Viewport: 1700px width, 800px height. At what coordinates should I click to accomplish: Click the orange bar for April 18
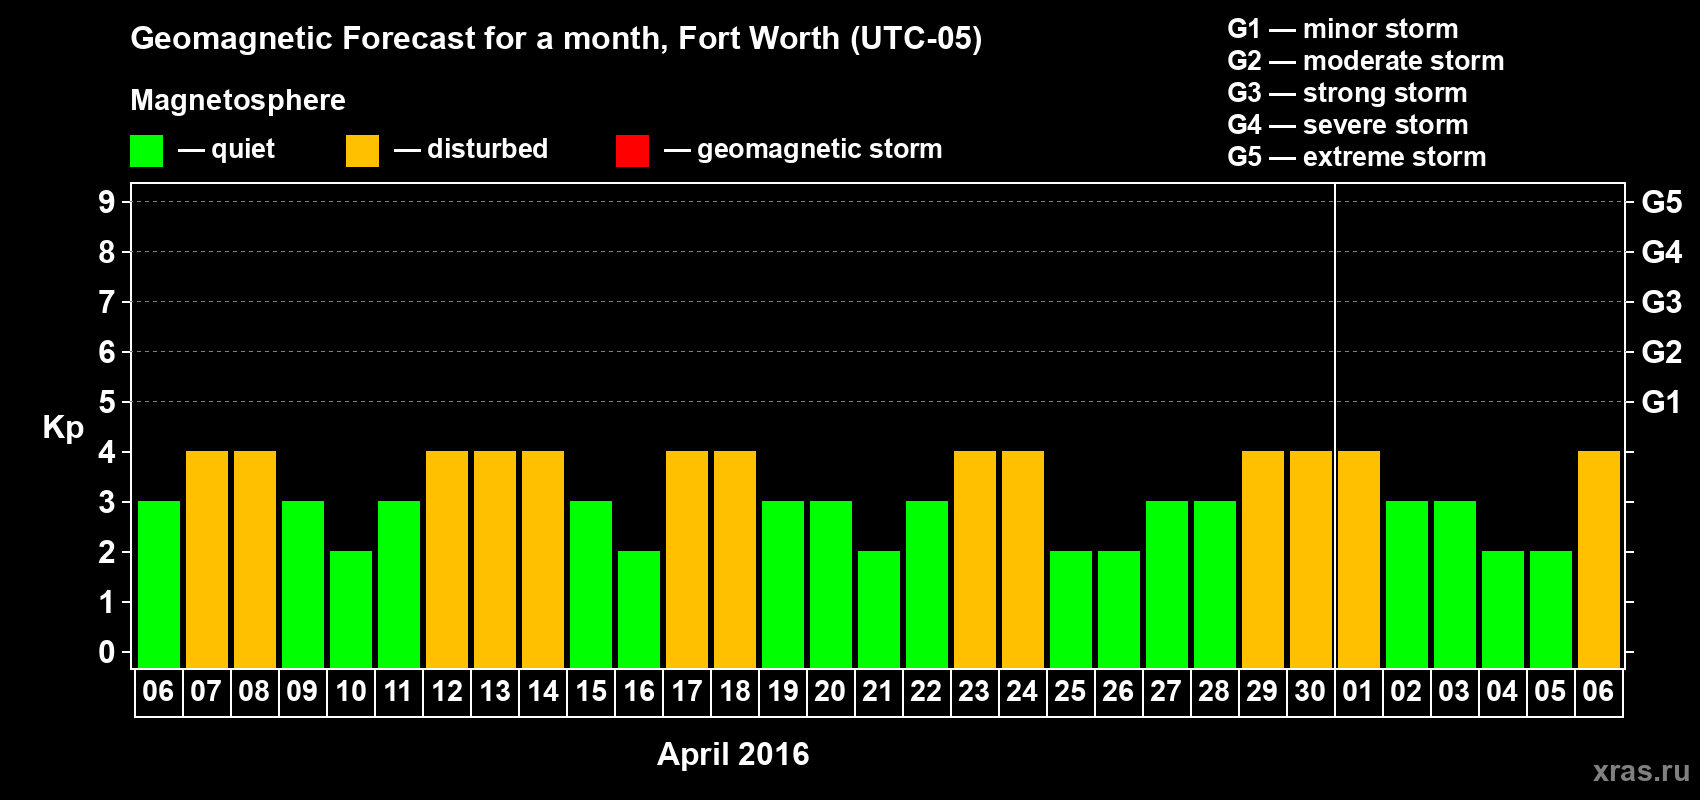coord(735,559)
